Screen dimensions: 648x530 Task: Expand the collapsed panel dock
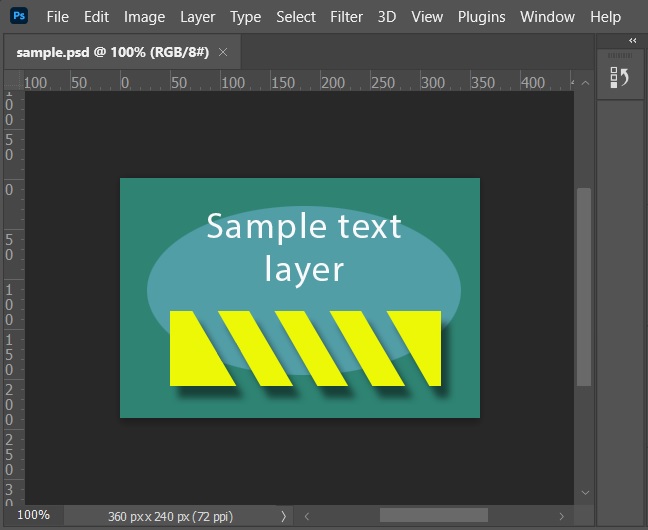632,40
